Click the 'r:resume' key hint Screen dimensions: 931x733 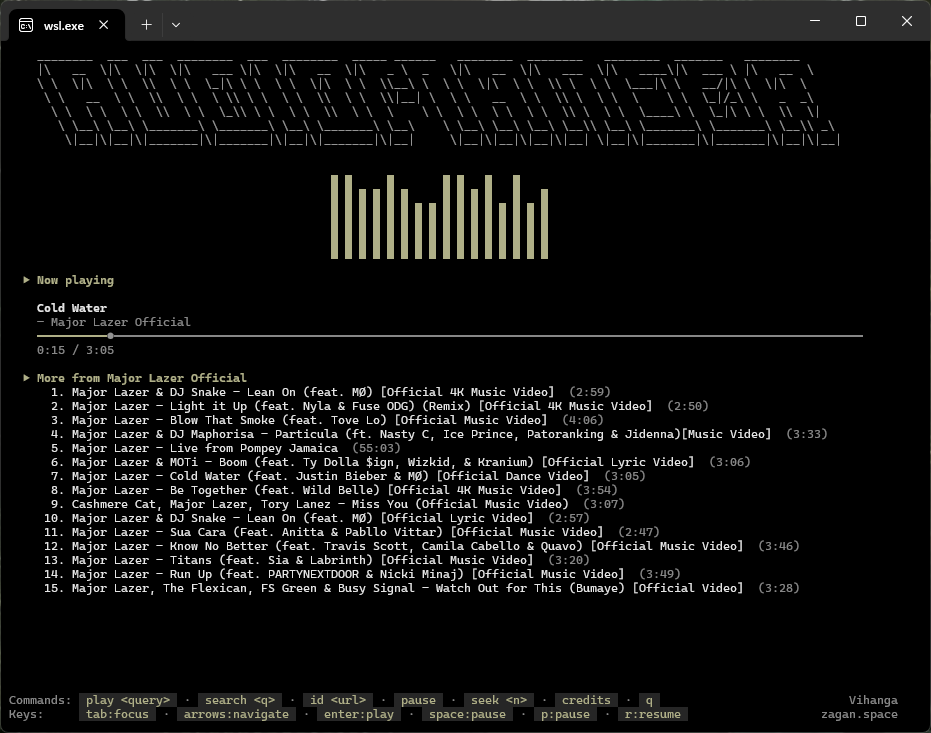653,714
